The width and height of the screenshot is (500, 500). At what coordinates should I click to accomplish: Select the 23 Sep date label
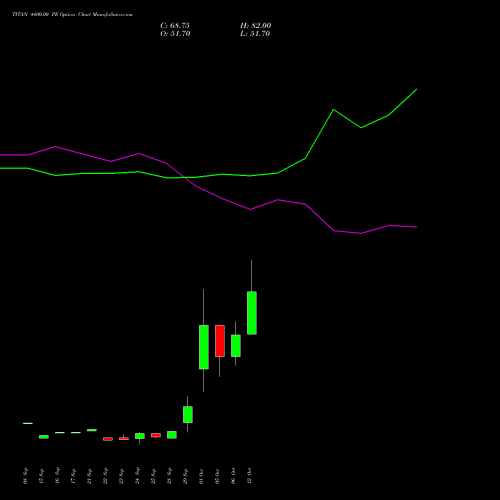pyautogui.click(x=122, y=476)
